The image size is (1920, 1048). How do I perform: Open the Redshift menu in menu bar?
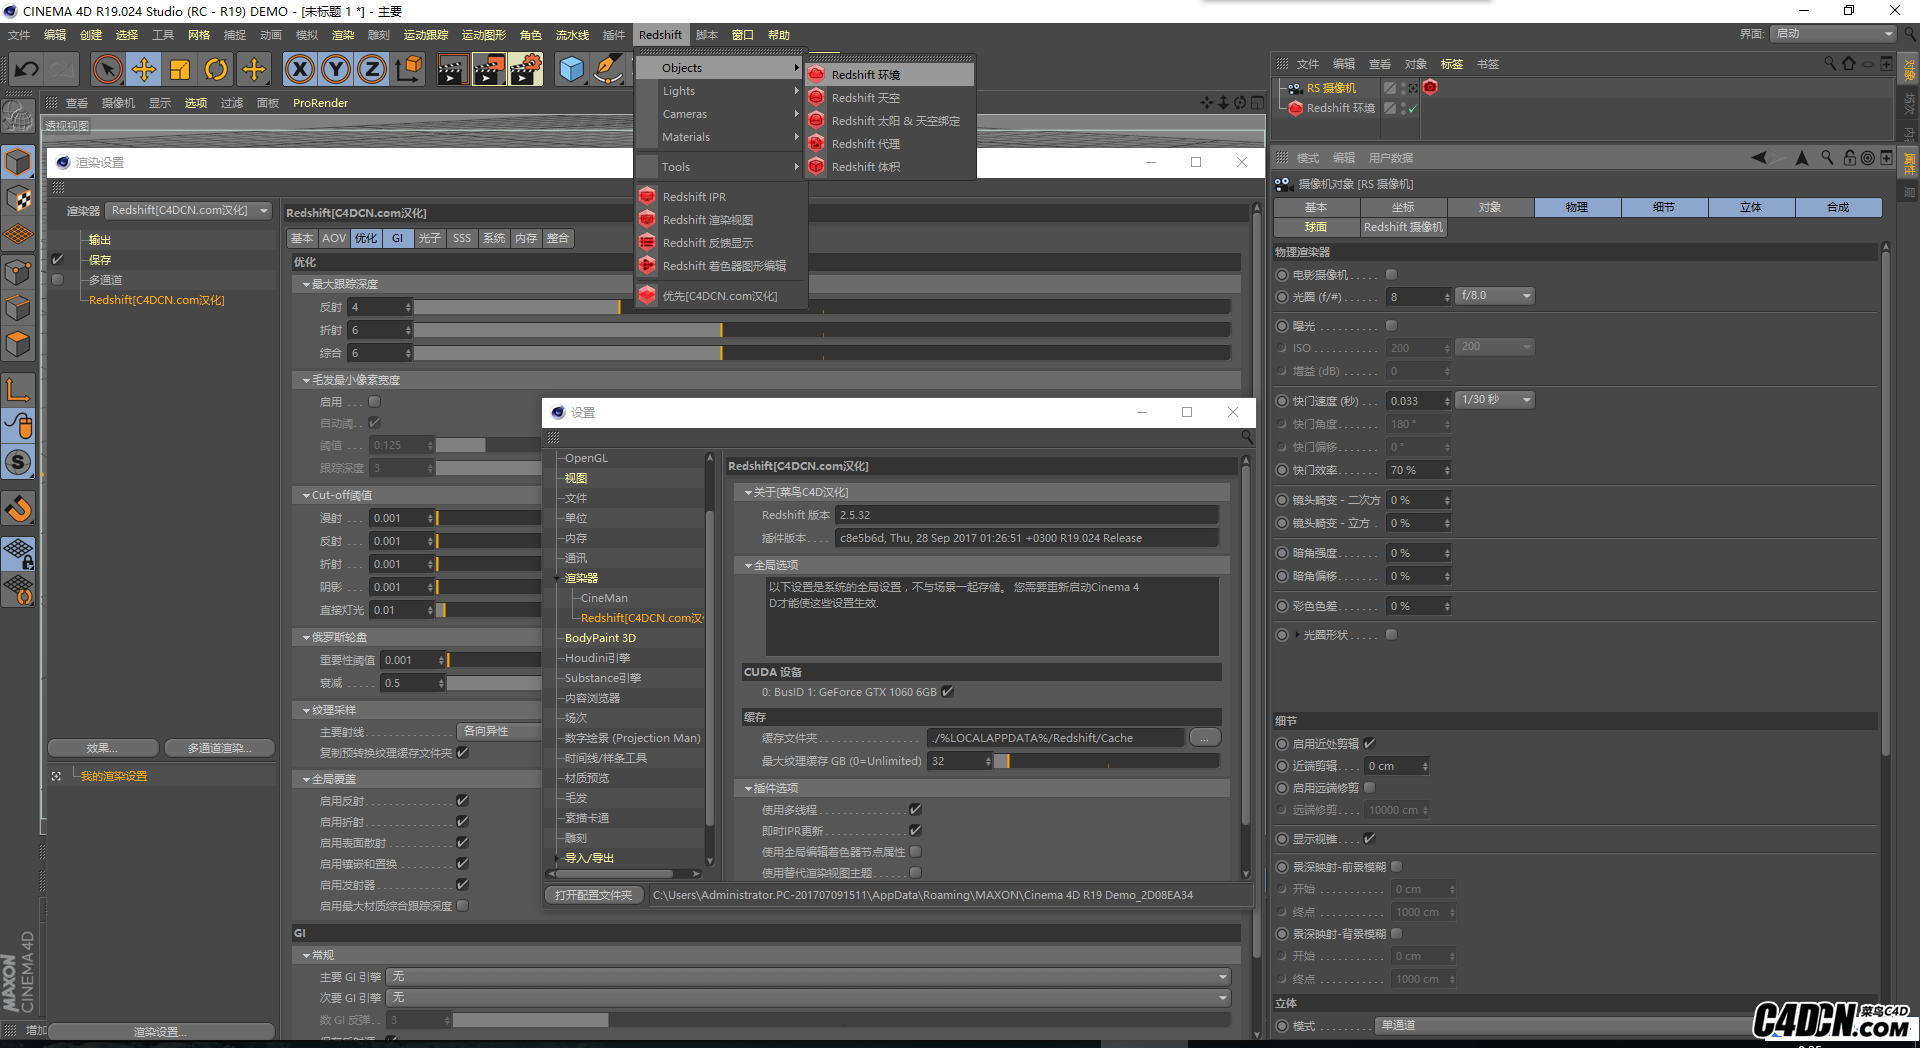(x=660, y=35)
